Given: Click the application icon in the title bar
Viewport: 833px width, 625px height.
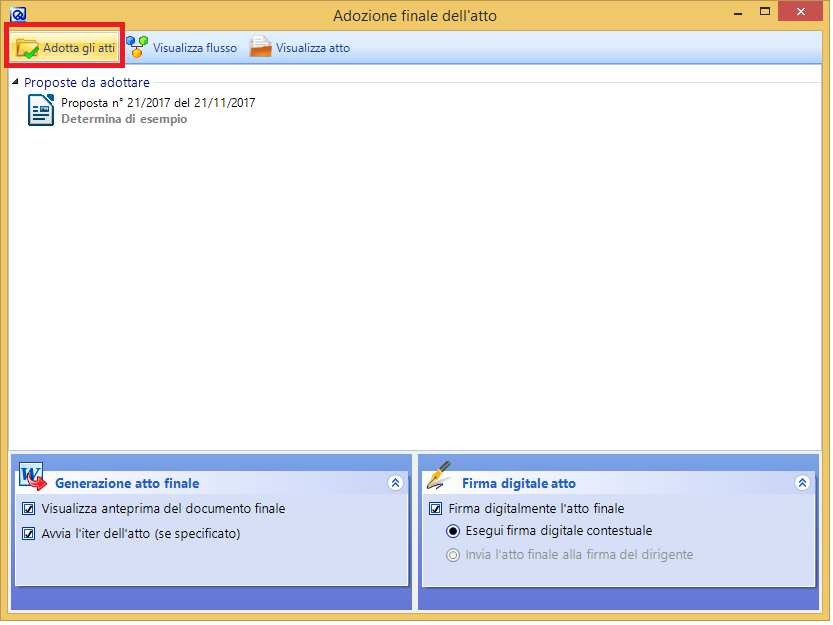Looking at the screenshot, I should click(18, 14).
